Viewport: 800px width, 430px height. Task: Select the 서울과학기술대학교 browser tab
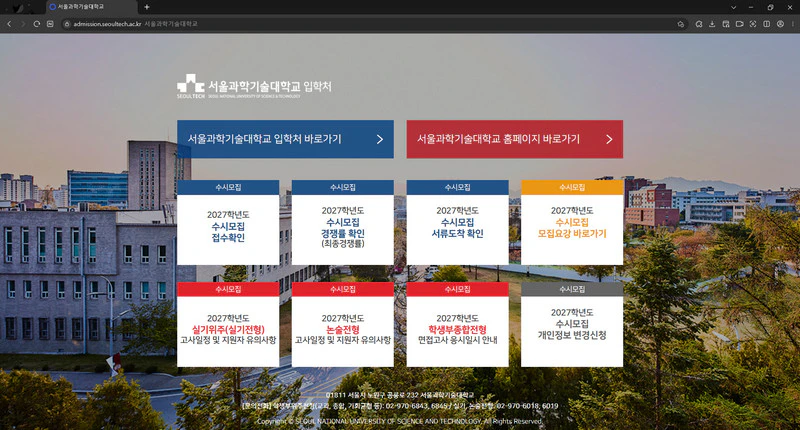(x=91, y=7)
